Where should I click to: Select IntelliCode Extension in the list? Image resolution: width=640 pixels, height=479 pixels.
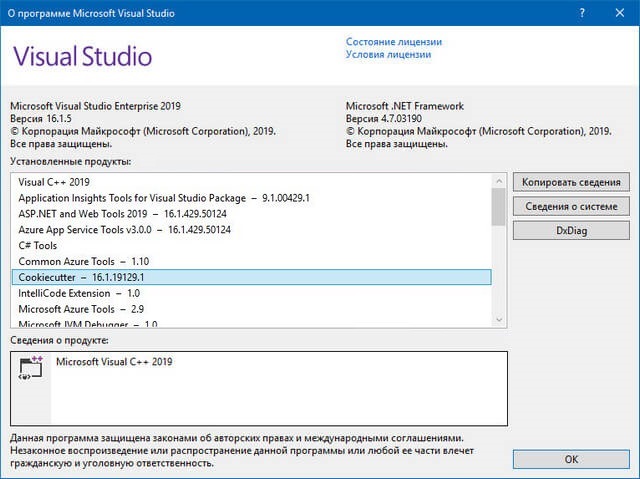pyautogui.click(x=79, y=293)
